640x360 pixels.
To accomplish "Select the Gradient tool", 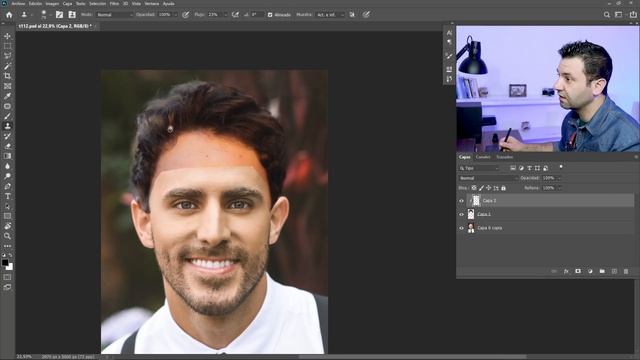I will pyautogui.click(x=7, y=156).
